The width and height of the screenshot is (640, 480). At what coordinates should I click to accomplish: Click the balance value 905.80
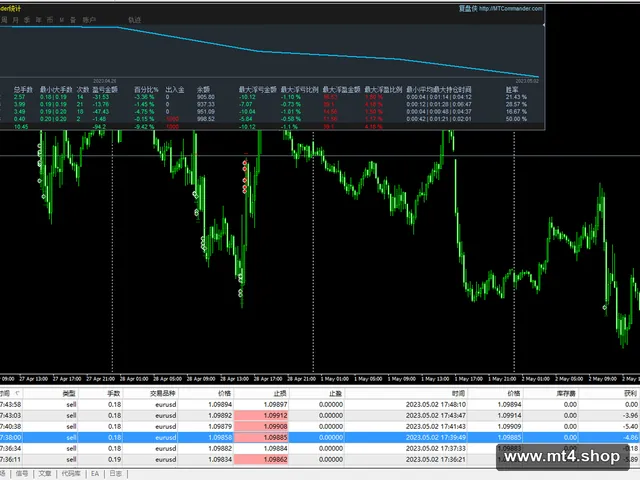(x=206, y=97)
